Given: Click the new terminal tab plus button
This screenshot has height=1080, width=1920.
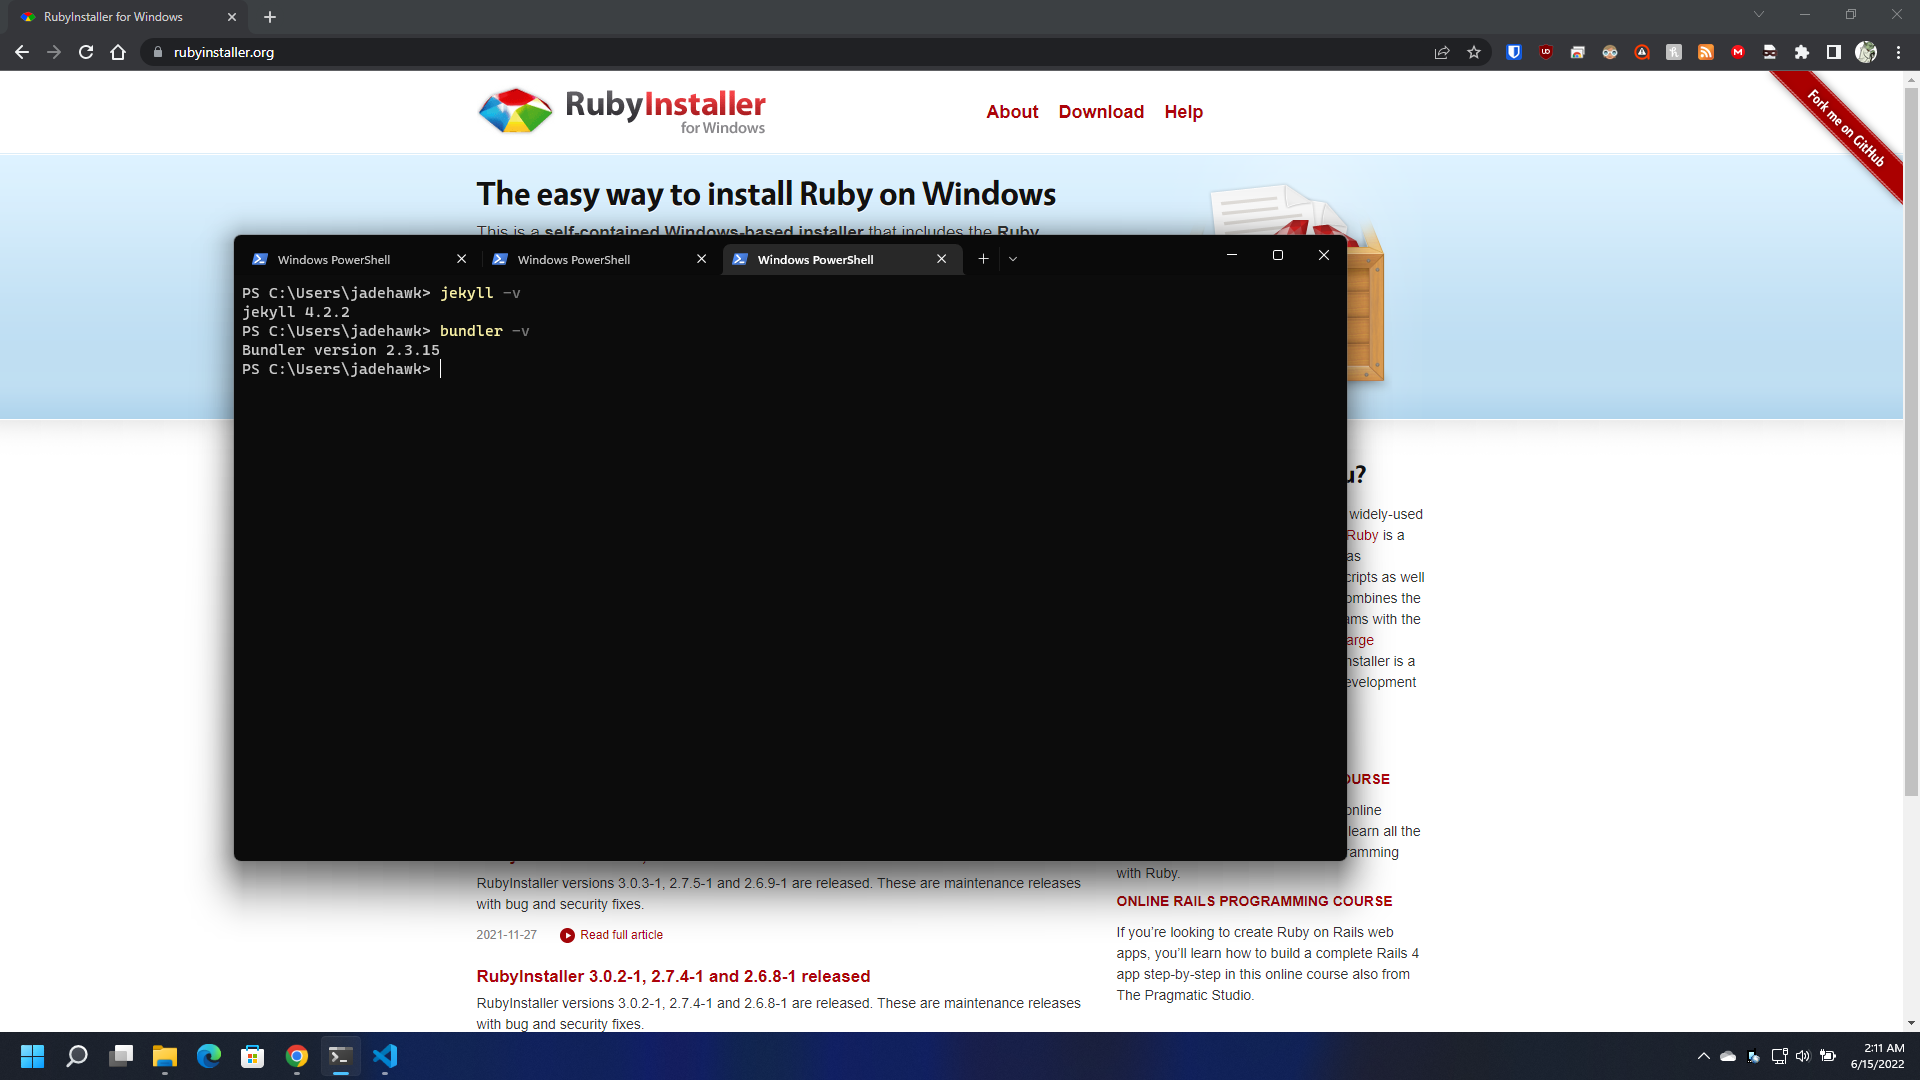Looking at the screenshot, I should tap(982, 258).
